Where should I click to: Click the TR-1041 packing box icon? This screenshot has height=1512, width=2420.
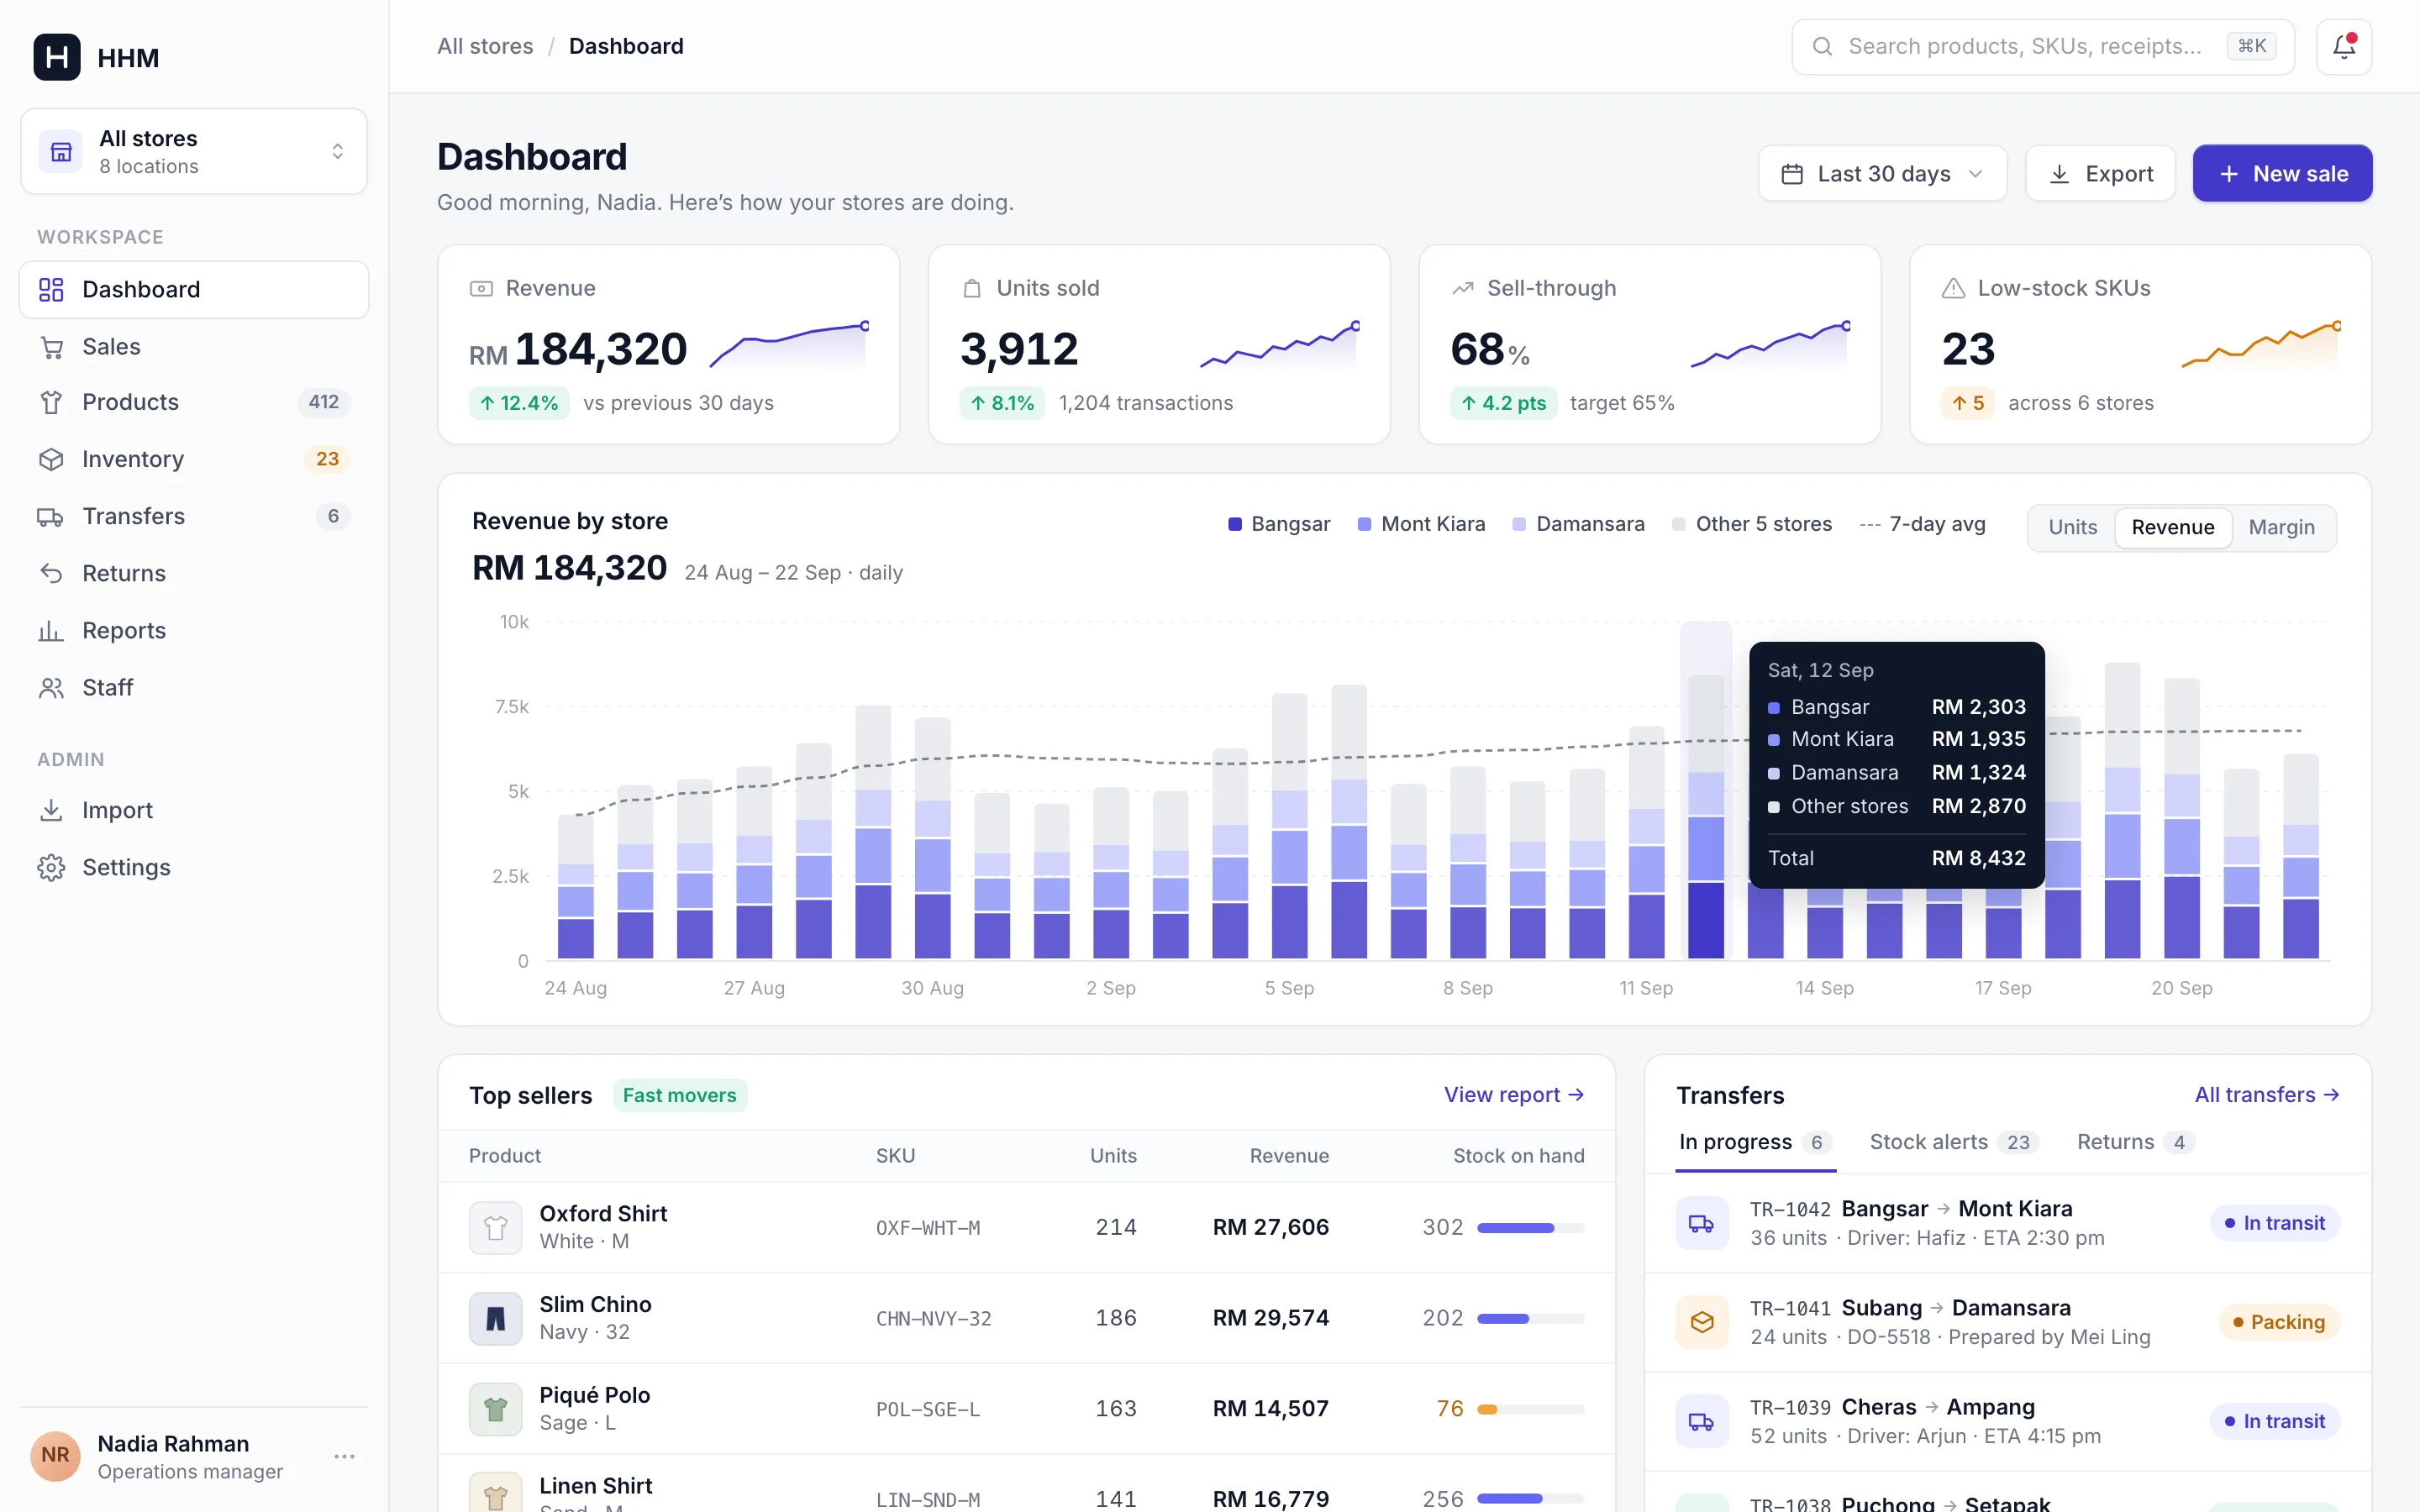1702,1322
